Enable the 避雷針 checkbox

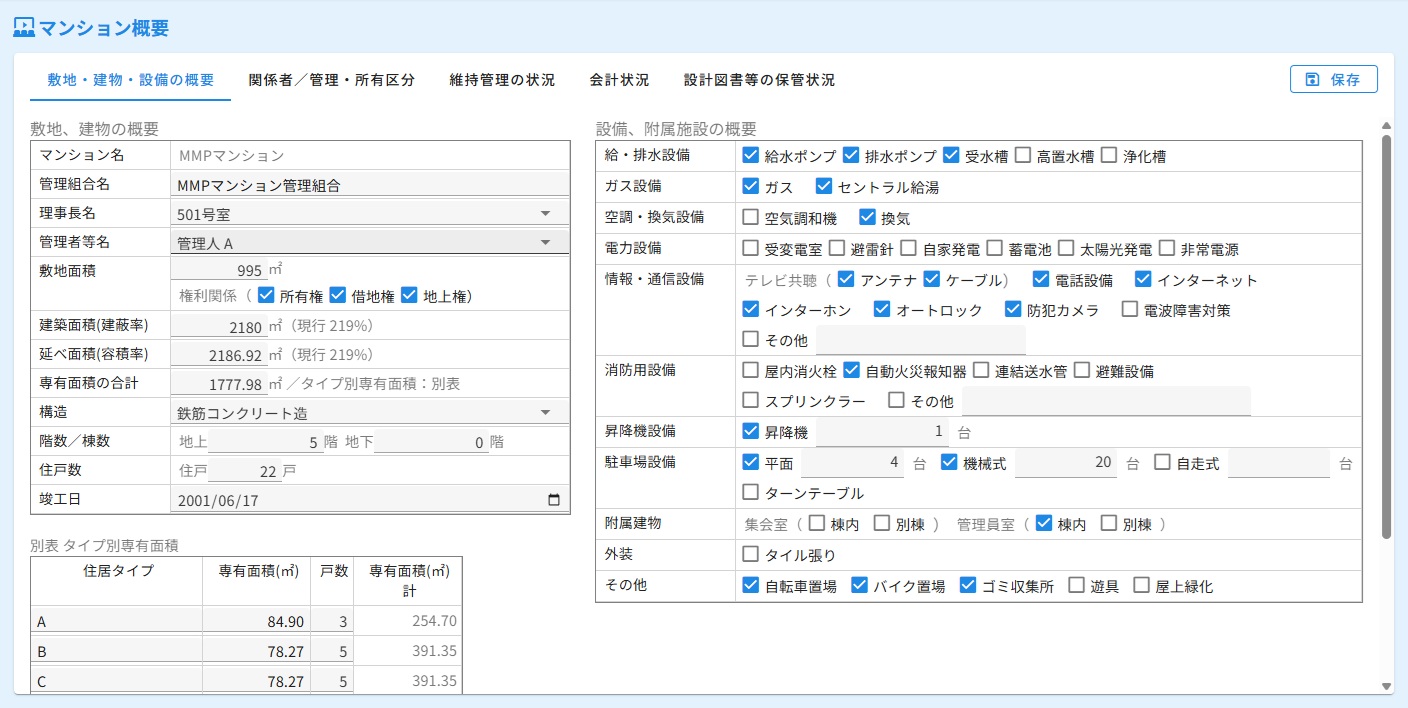click(837, 248)
